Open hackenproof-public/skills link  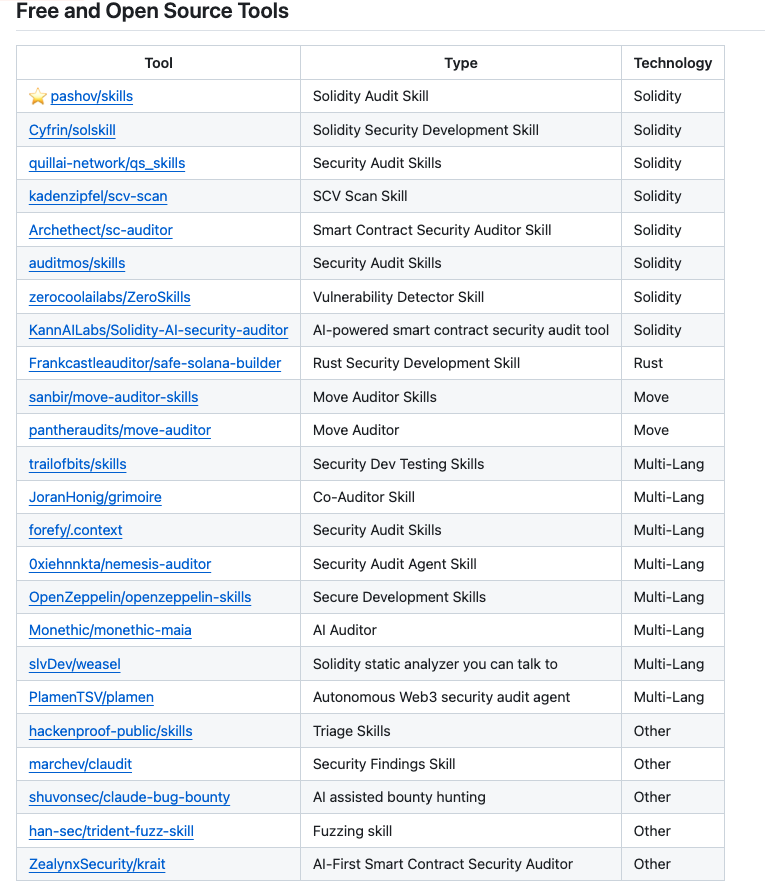coord(110,732)
